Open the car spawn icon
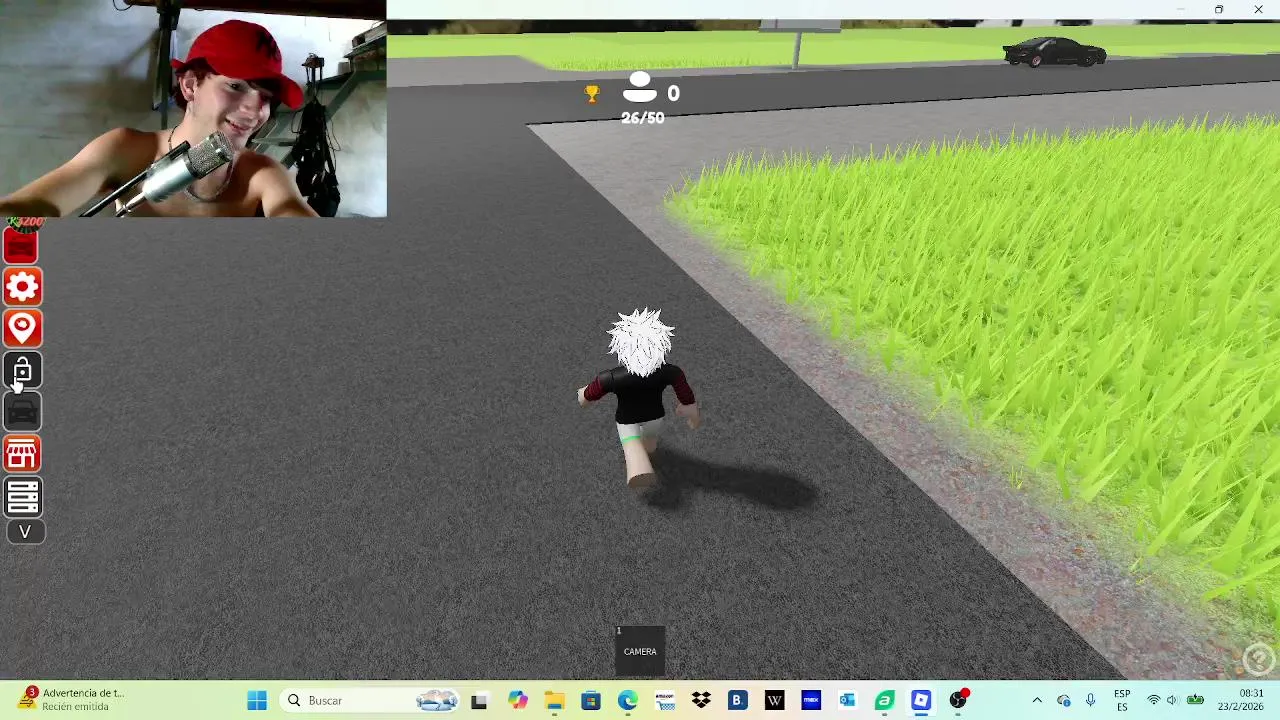Screen dimensions: 1280x720 click(23, 412)
